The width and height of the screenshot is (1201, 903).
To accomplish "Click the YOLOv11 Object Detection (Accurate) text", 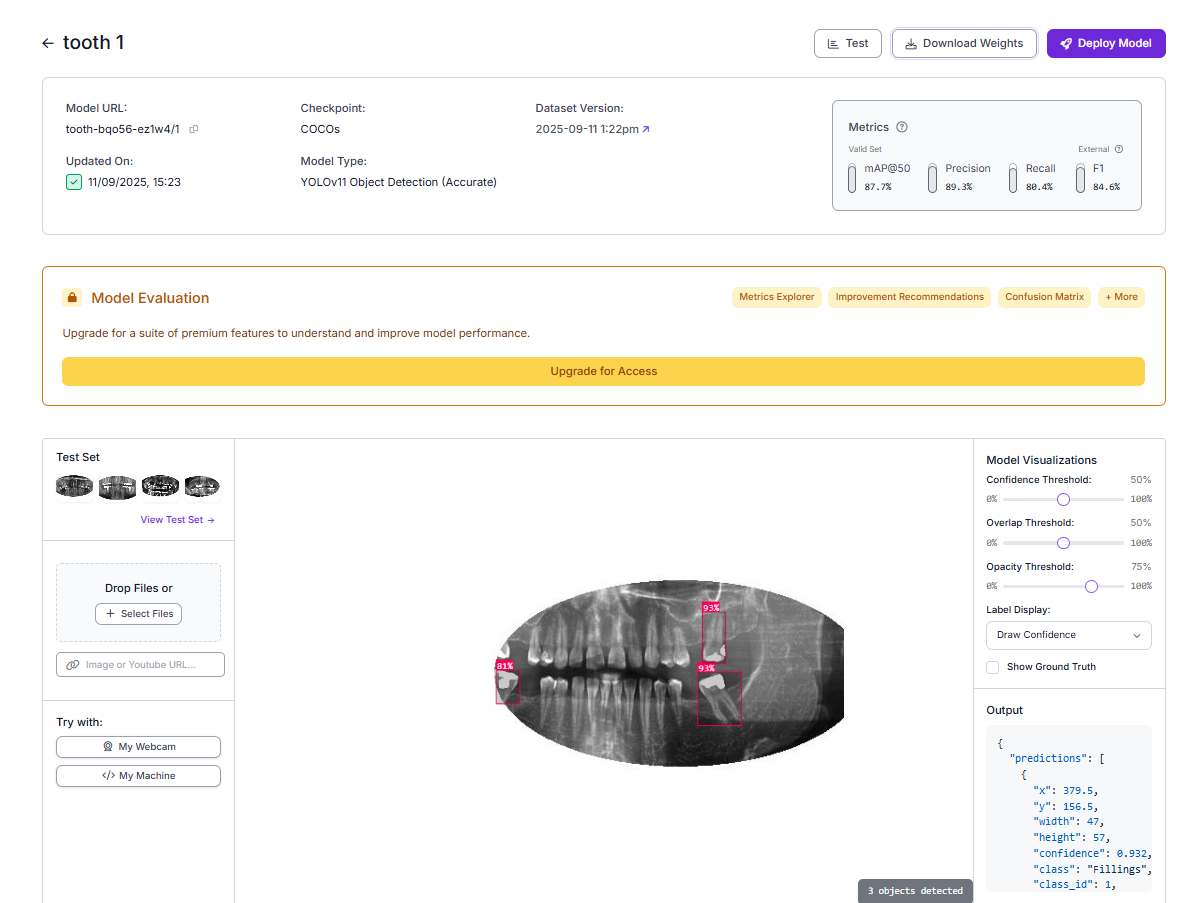I will point(398,182).
